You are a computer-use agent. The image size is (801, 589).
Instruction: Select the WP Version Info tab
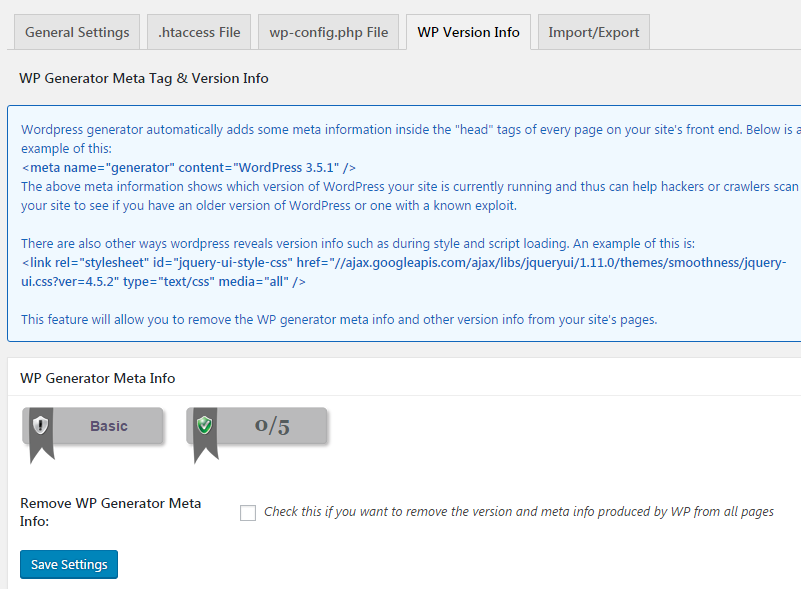468,32
